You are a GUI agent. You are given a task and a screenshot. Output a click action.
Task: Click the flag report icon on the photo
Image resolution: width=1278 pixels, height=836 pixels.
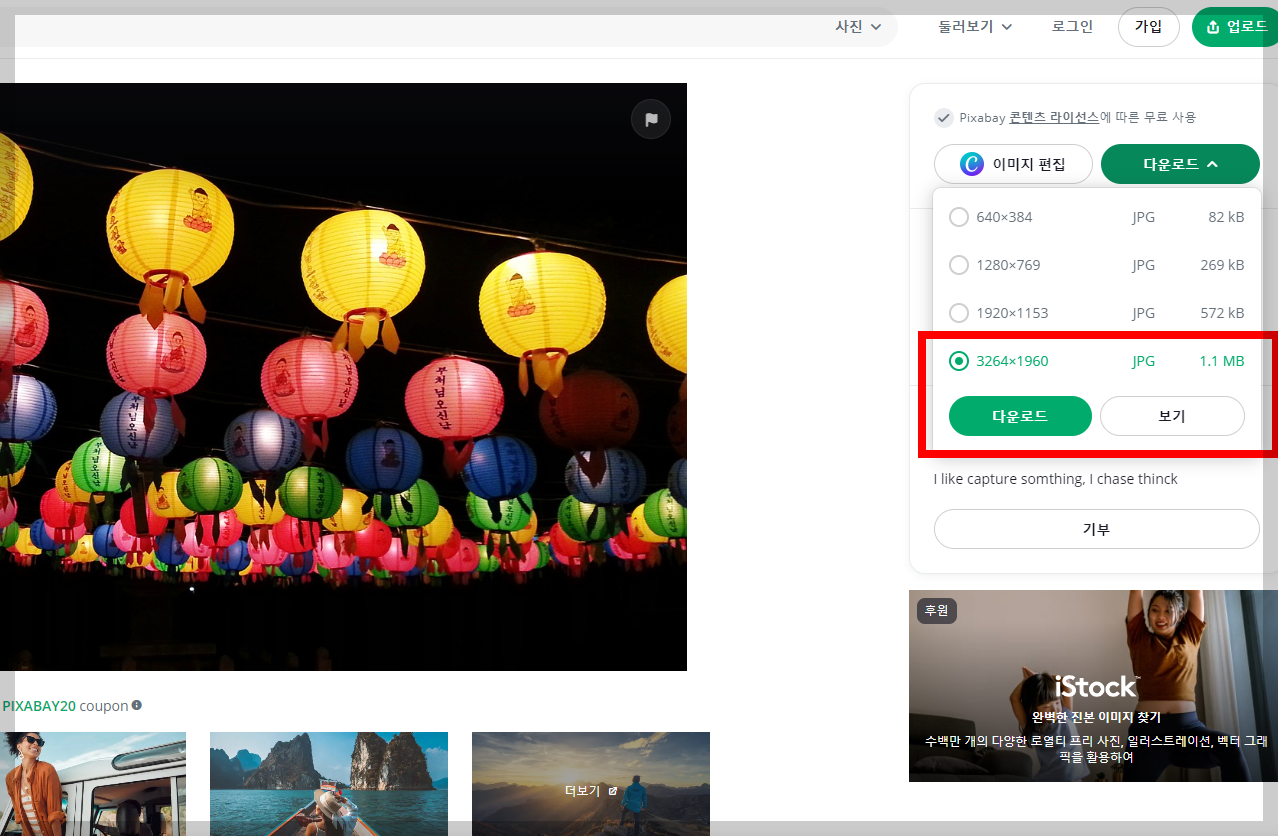(651, 119)
